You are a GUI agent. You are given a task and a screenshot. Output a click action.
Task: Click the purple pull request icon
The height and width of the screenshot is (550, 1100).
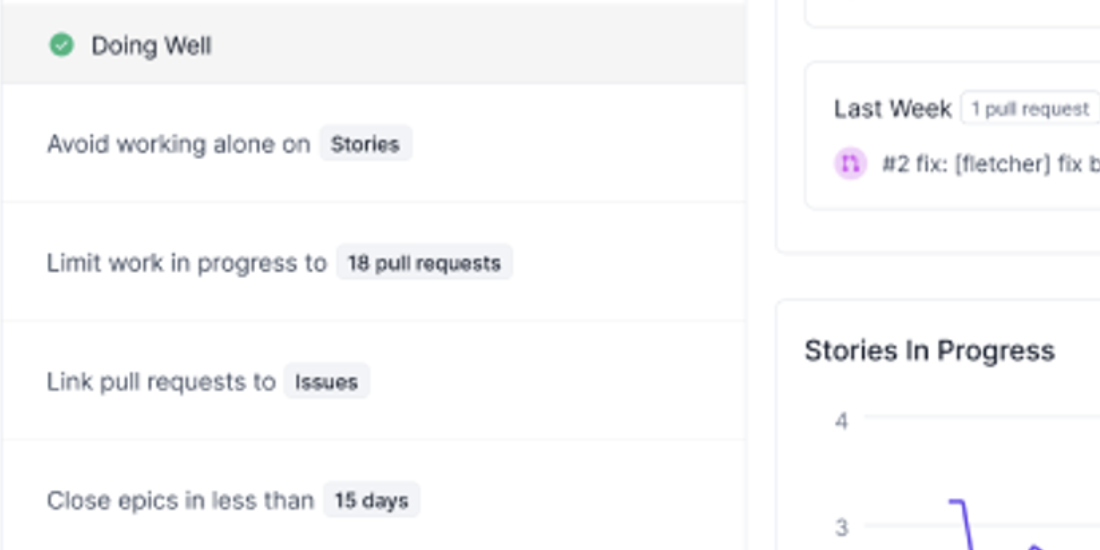pos(850,164)
